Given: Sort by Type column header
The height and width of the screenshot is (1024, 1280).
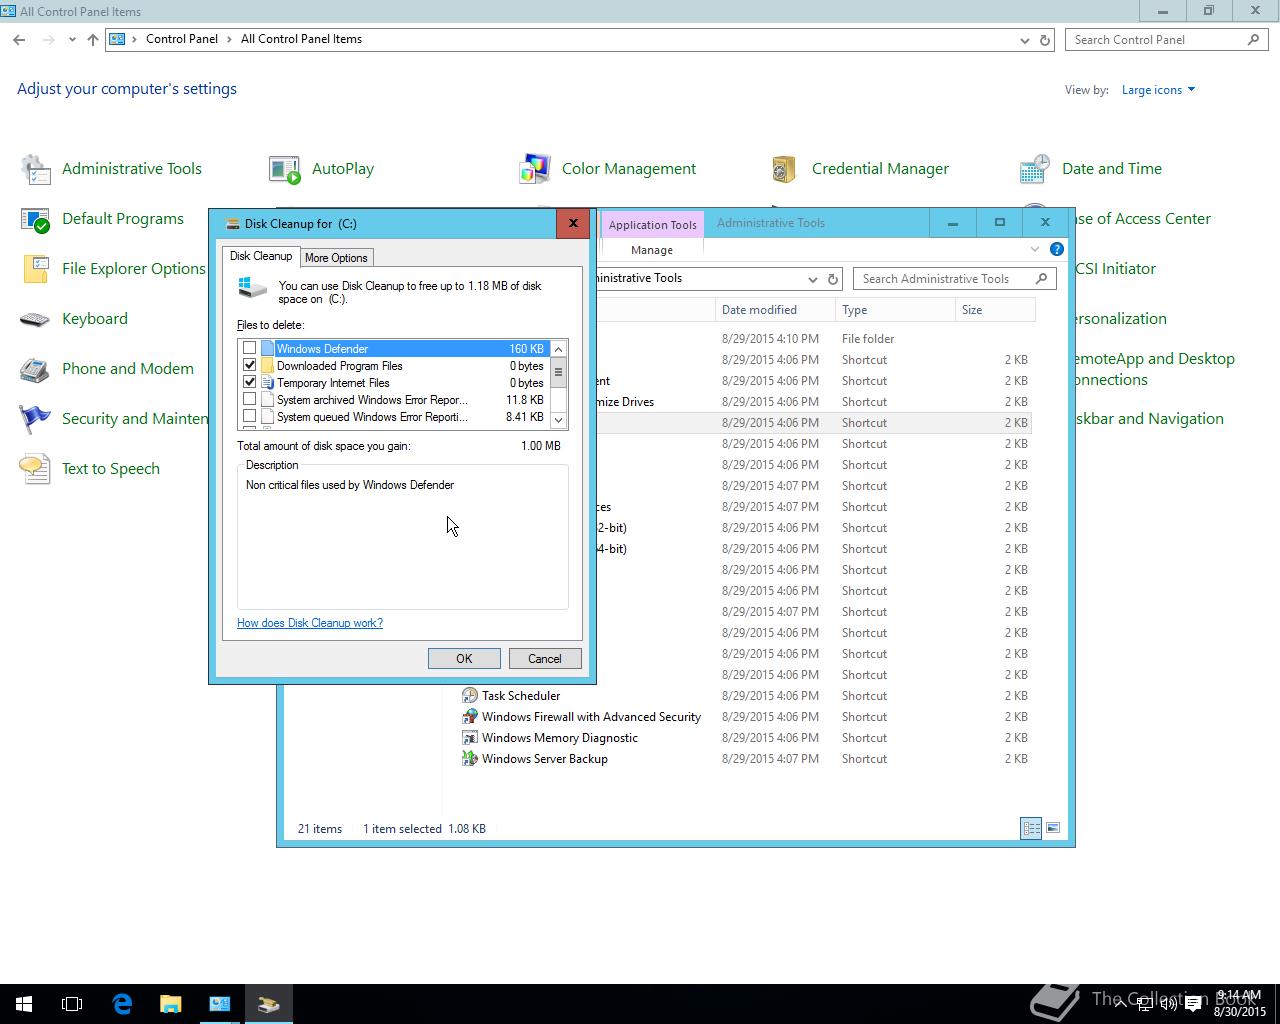Looking at the screenshot, I should 895,310.
